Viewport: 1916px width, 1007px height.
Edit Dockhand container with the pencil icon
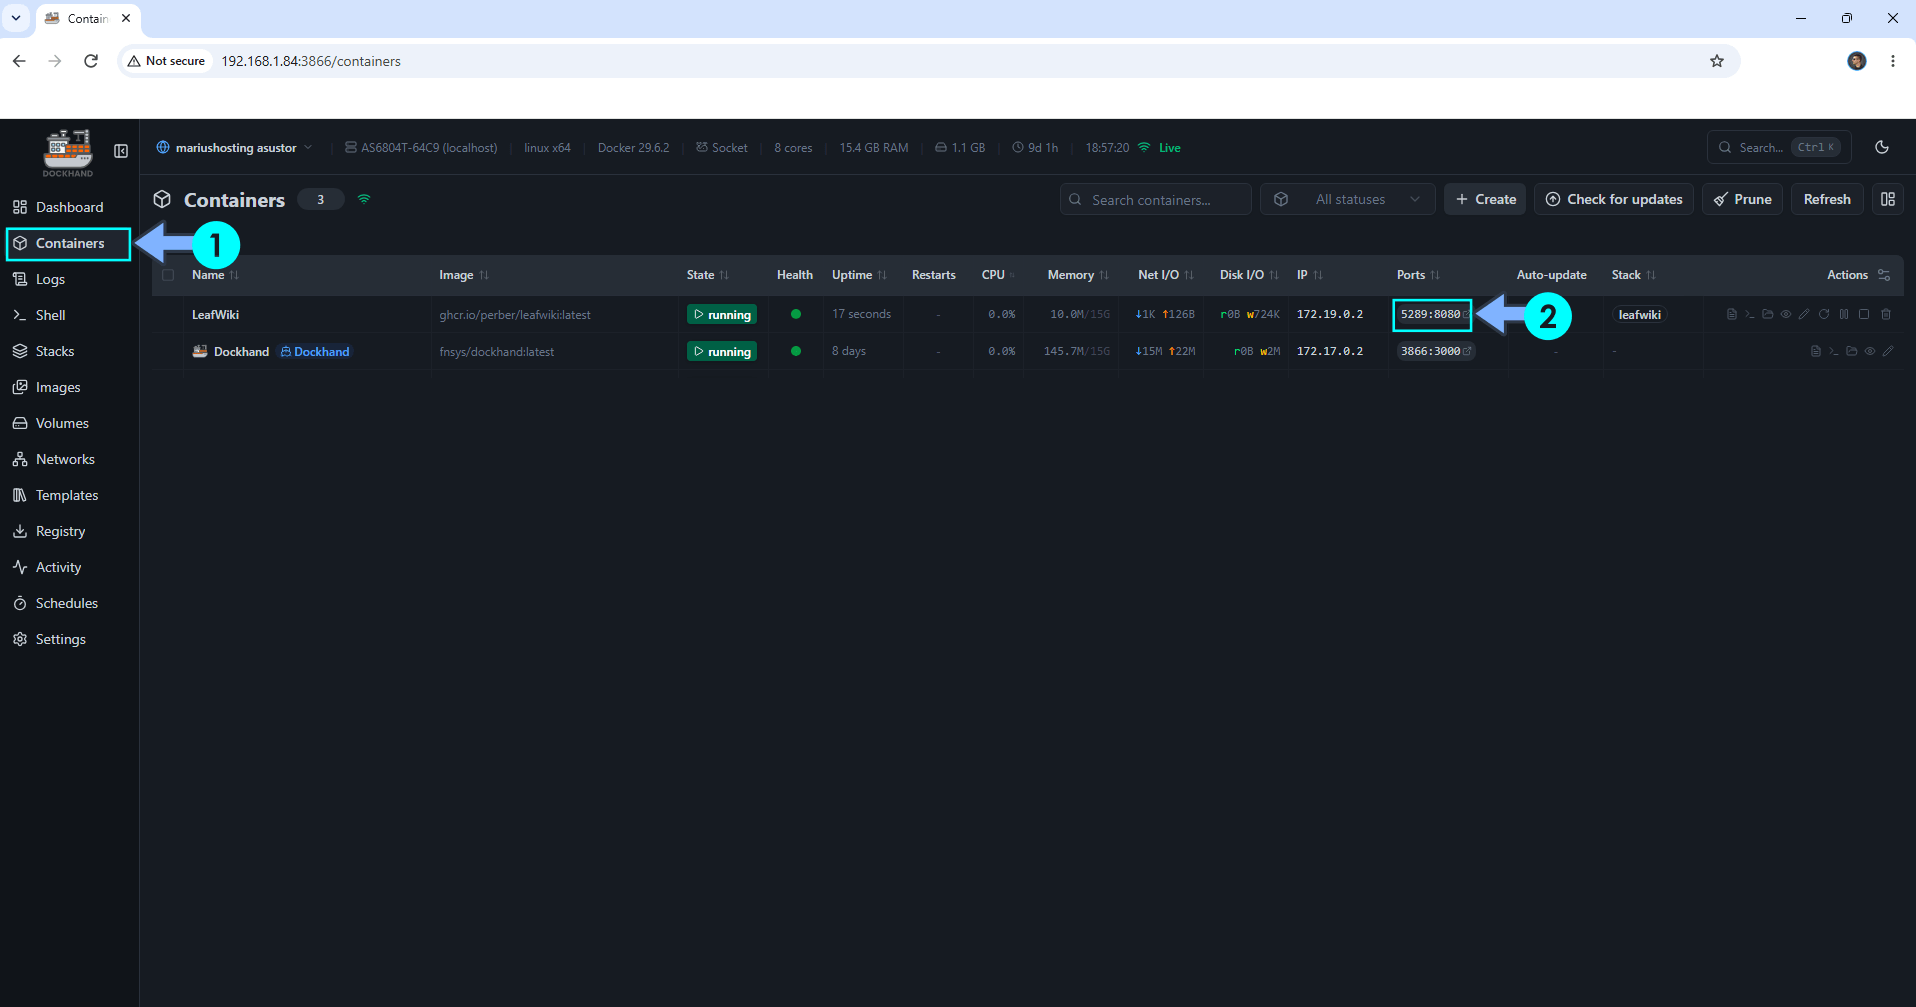(1888, 351)
